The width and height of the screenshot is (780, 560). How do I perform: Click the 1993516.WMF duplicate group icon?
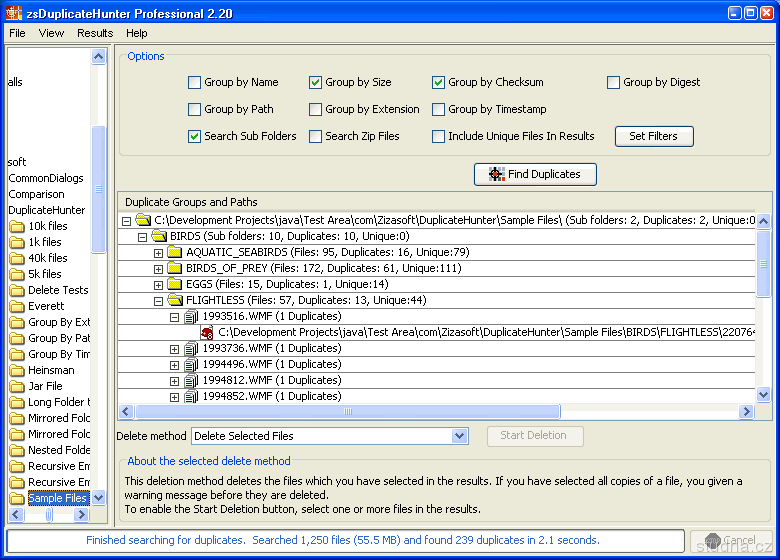pos(191,316)
